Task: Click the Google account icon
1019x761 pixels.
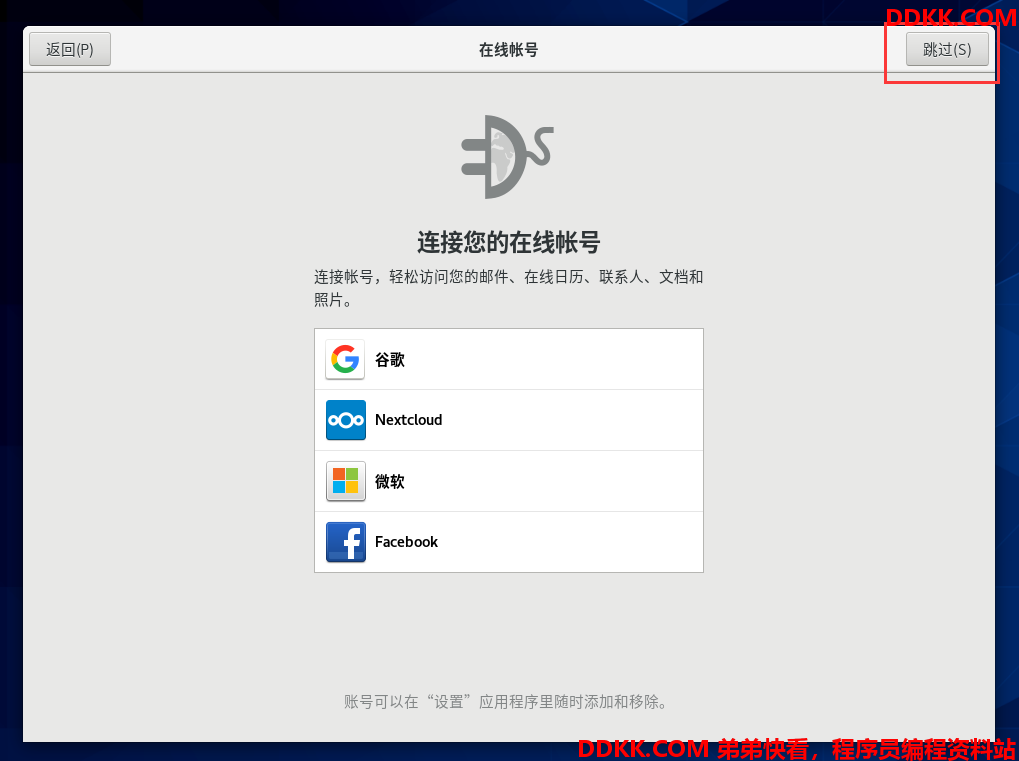Action: point(345,359)
